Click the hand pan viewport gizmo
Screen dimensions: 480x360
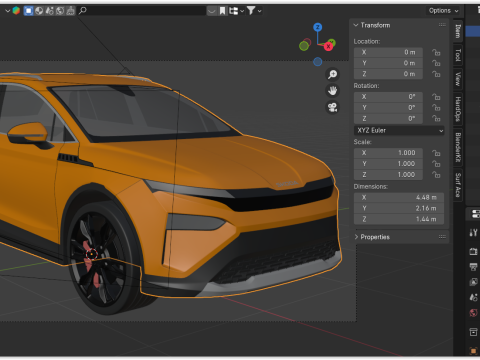click(332, 91)
